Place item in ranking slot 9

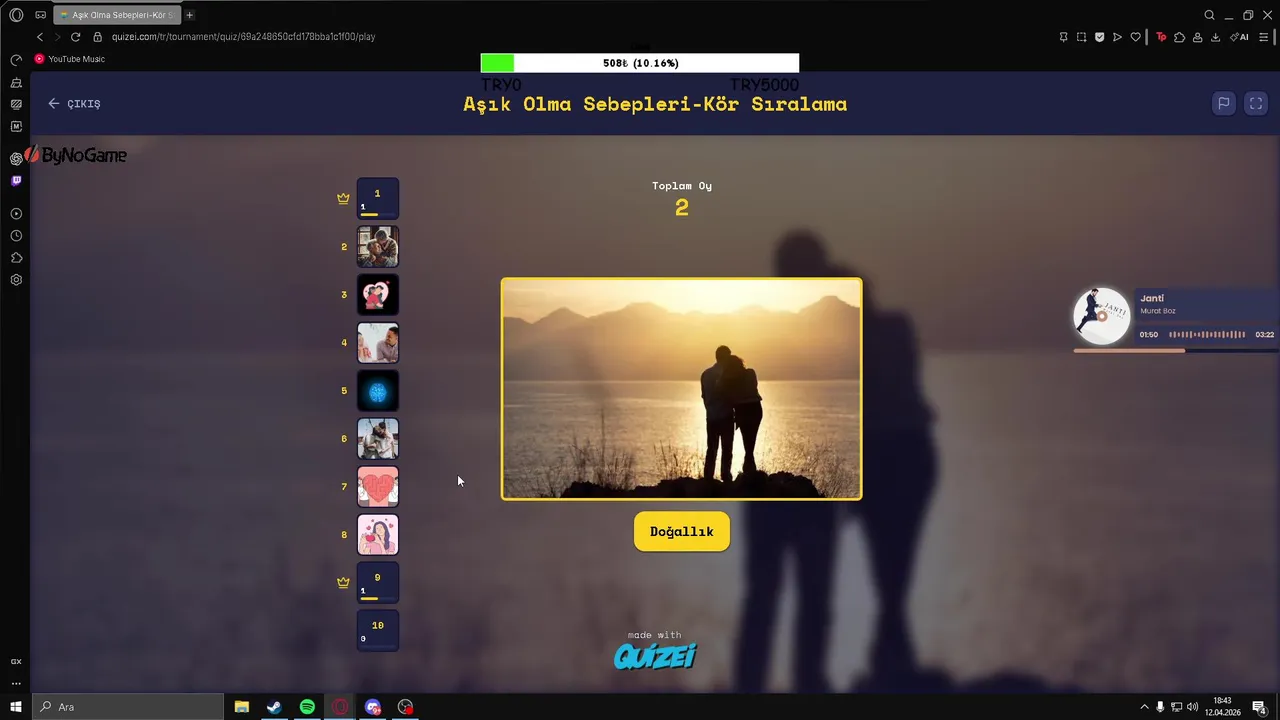point(378,583)
